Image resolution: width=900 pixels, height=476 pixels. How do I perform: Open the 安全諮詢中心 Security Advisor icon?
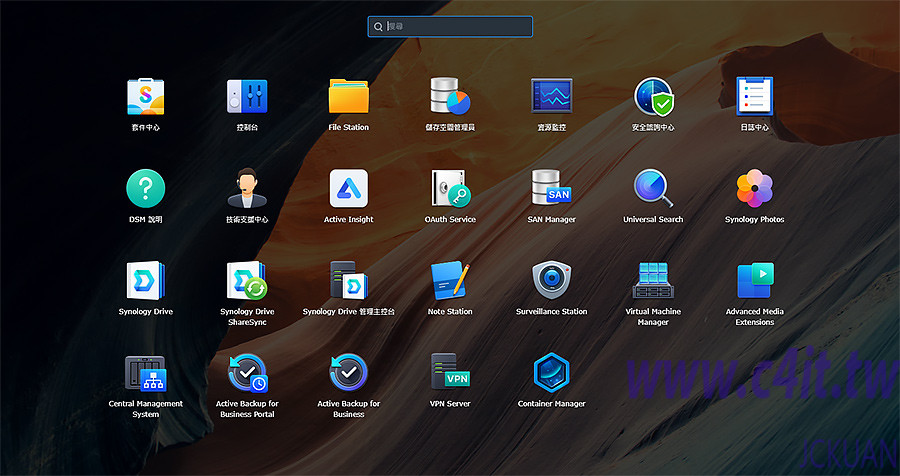653,96
